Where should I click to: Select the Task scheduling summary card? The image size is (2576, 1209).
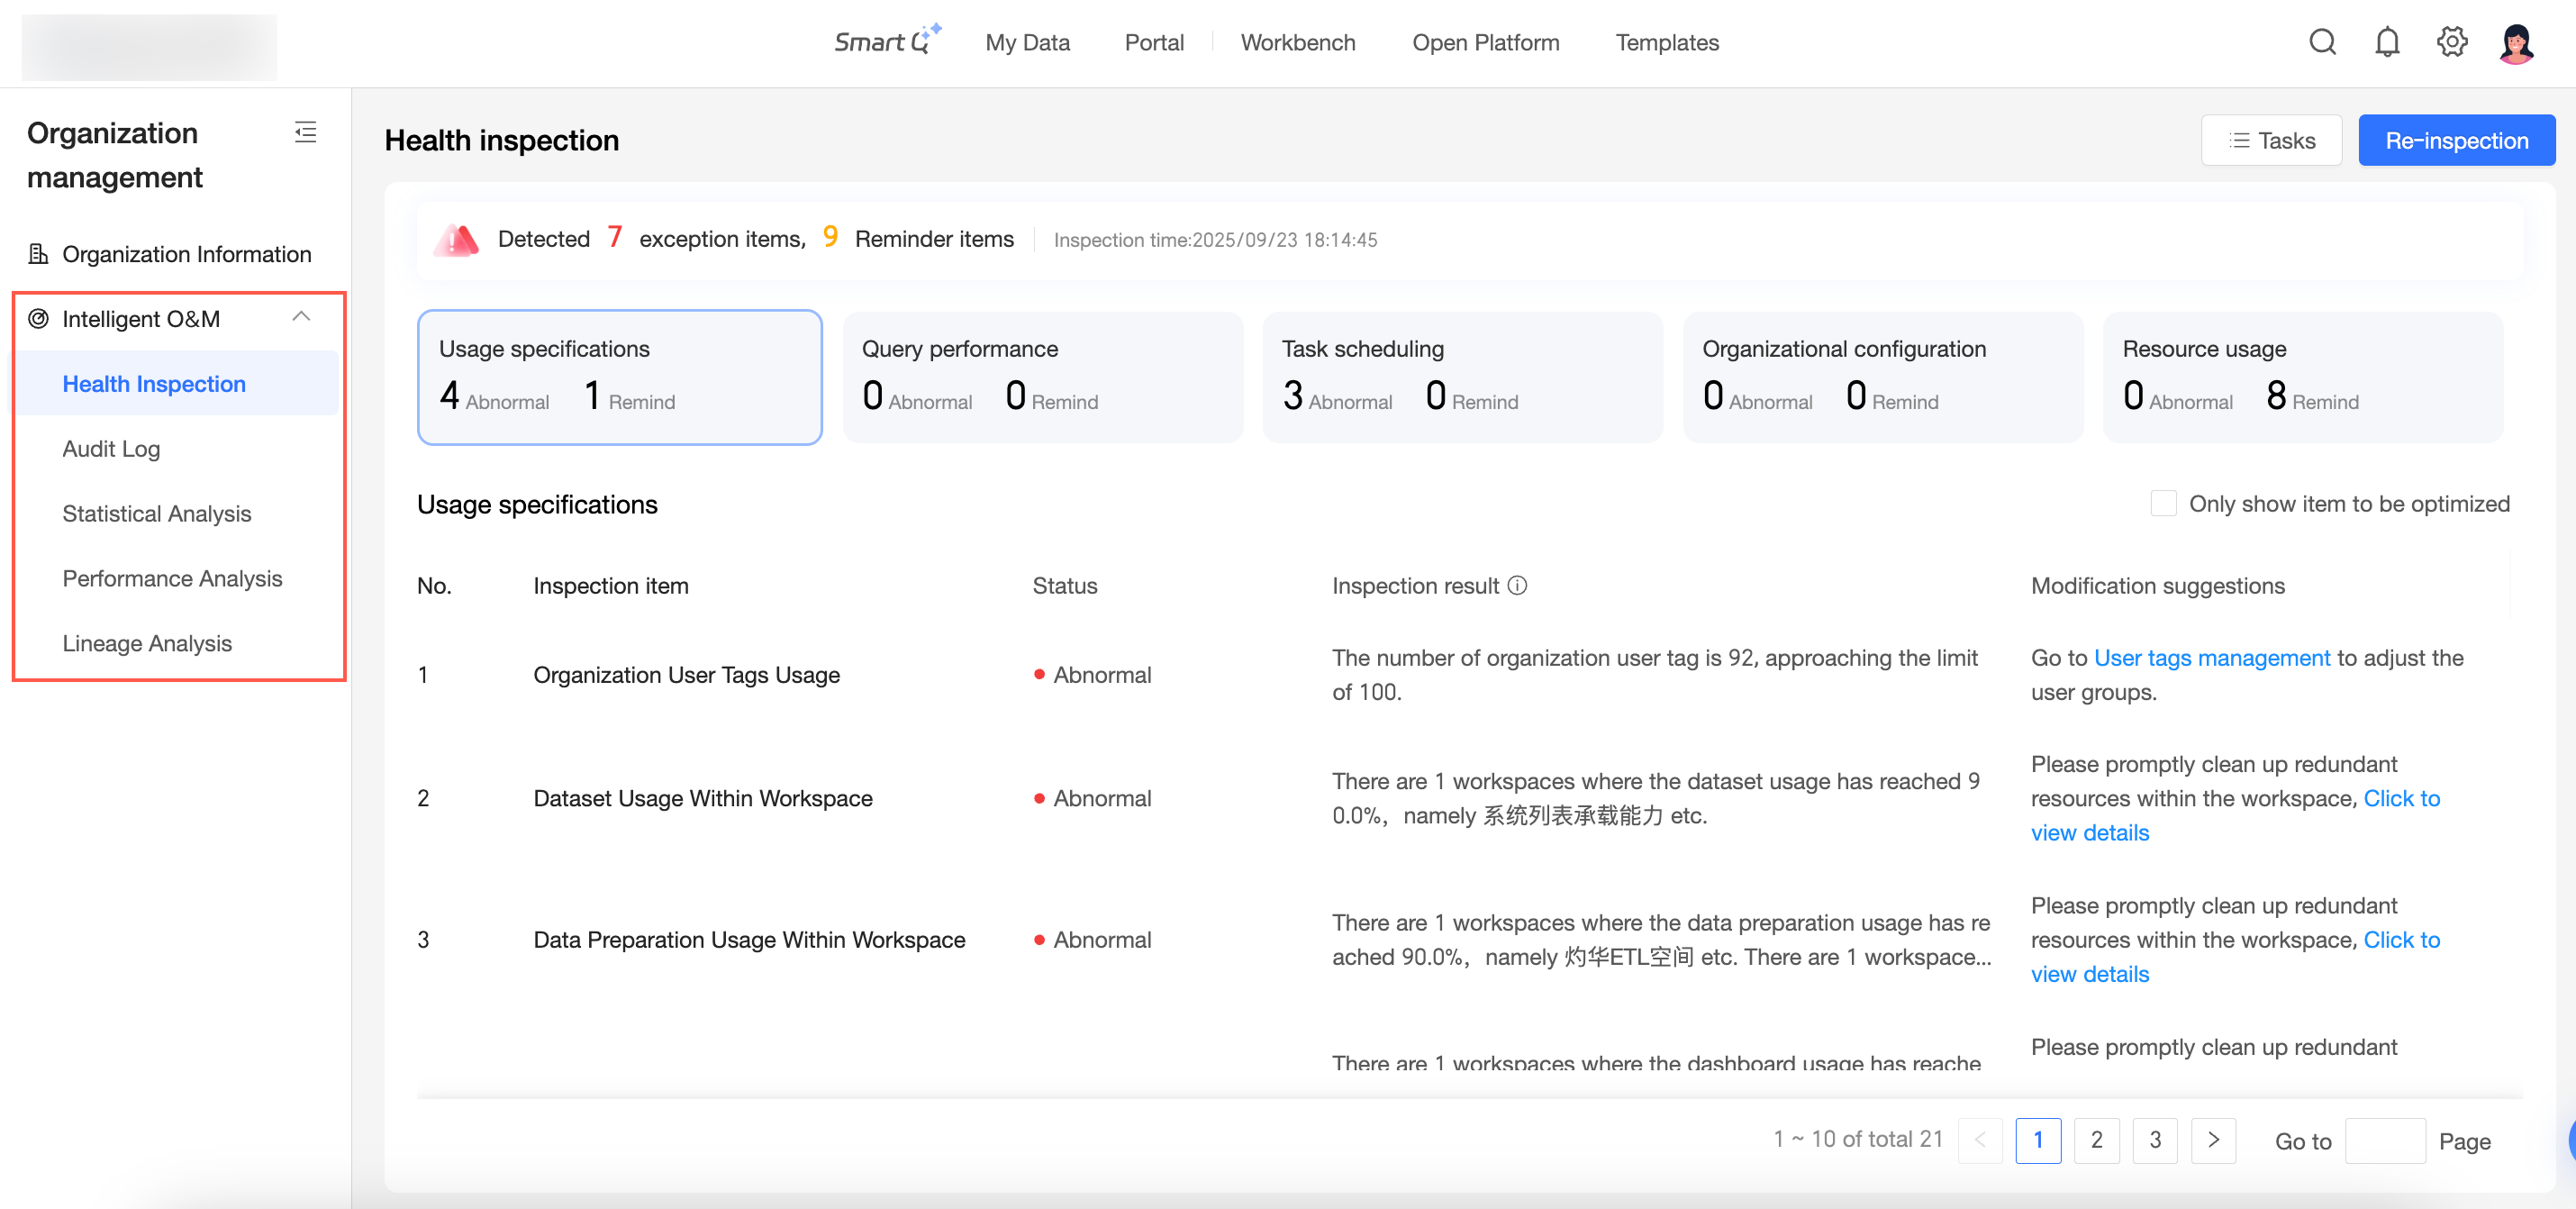(1462, 377)
